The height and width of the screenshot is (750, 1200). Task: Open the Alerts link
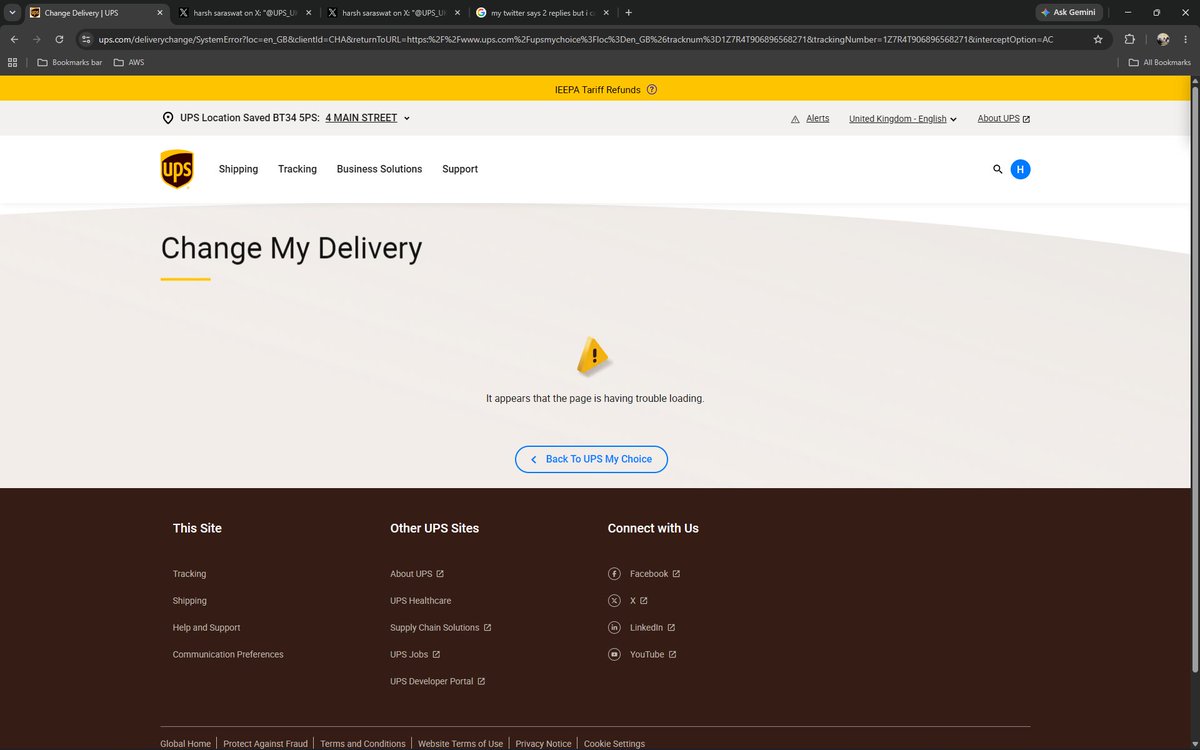click(x=817, y=118)
